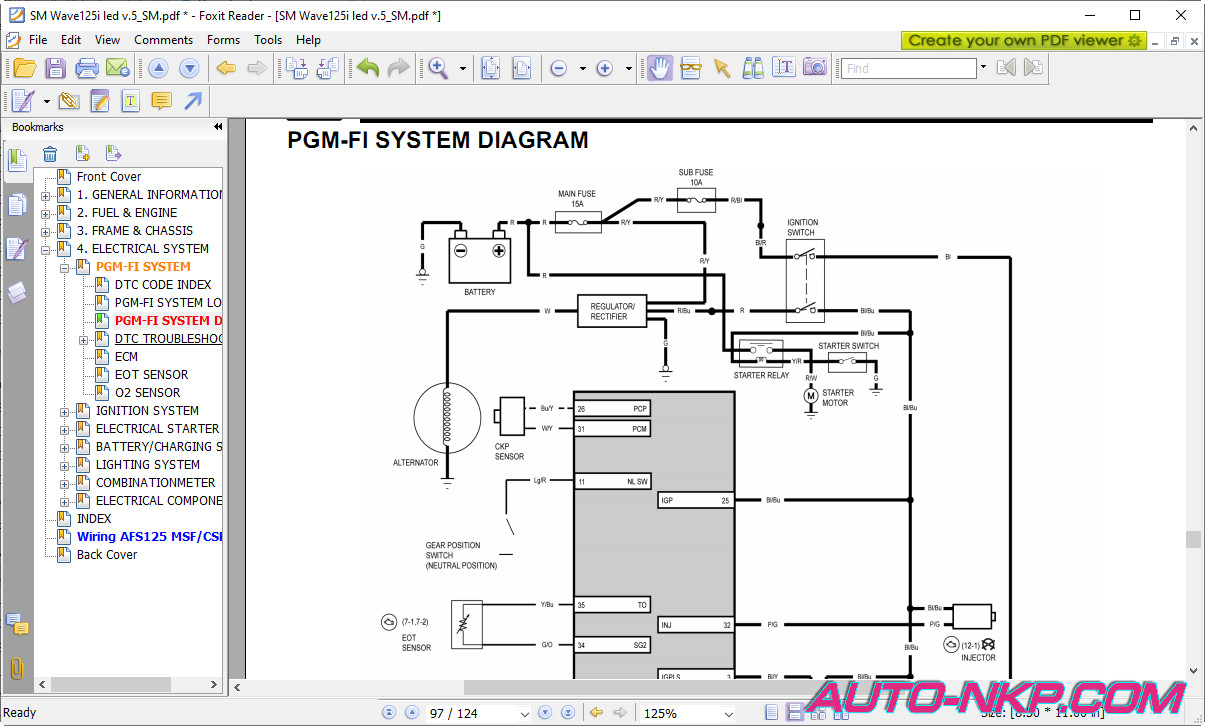The width and height of the screenshot is (1205, 726).
Task: Select the arrow annotation selection tool
Action: tap(721, 68)
